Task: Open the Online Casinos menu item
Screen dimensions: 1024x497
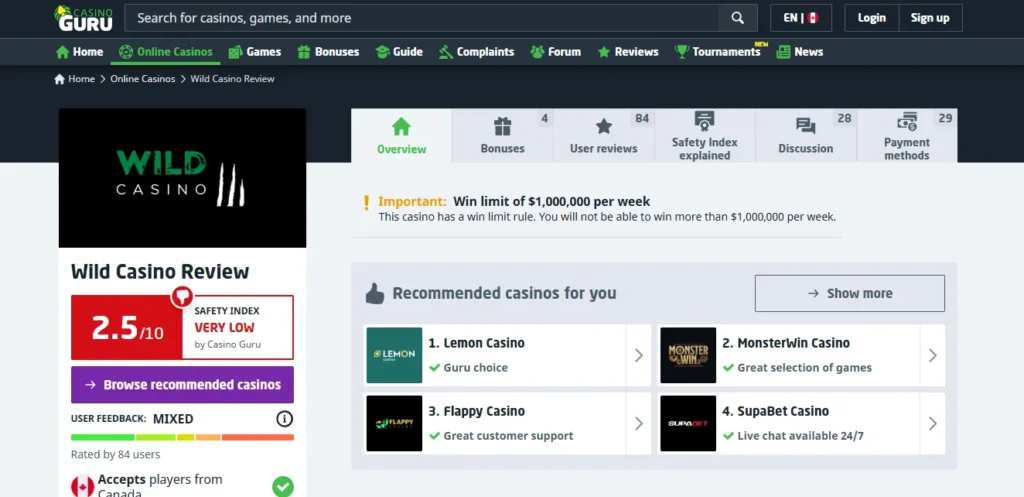Action: pos(166,52)
